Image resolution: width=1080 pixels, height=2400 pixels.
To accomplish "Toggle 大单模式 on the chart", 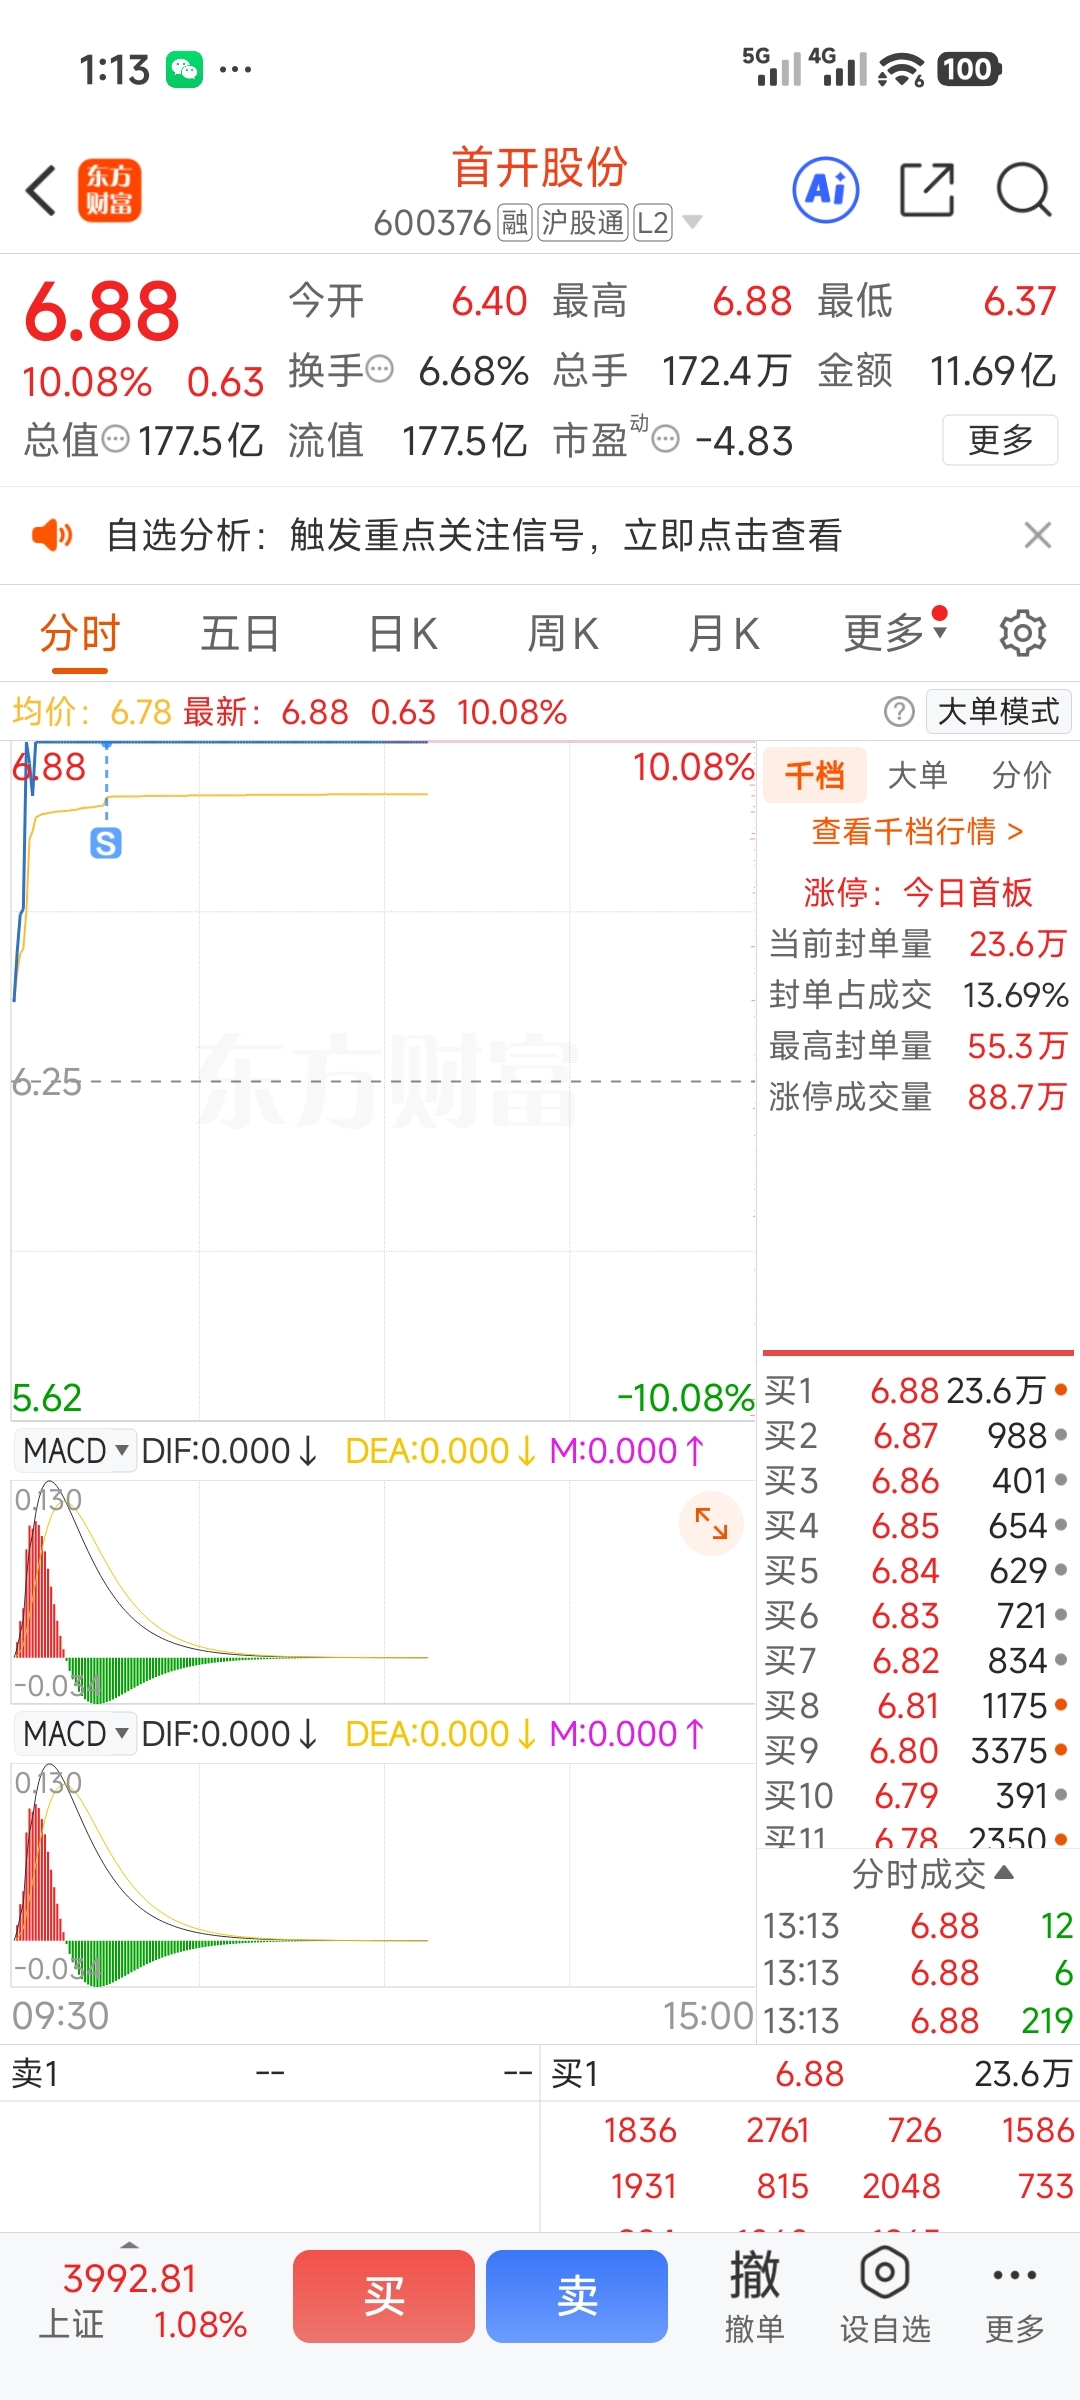I will [x=998, y=712].
